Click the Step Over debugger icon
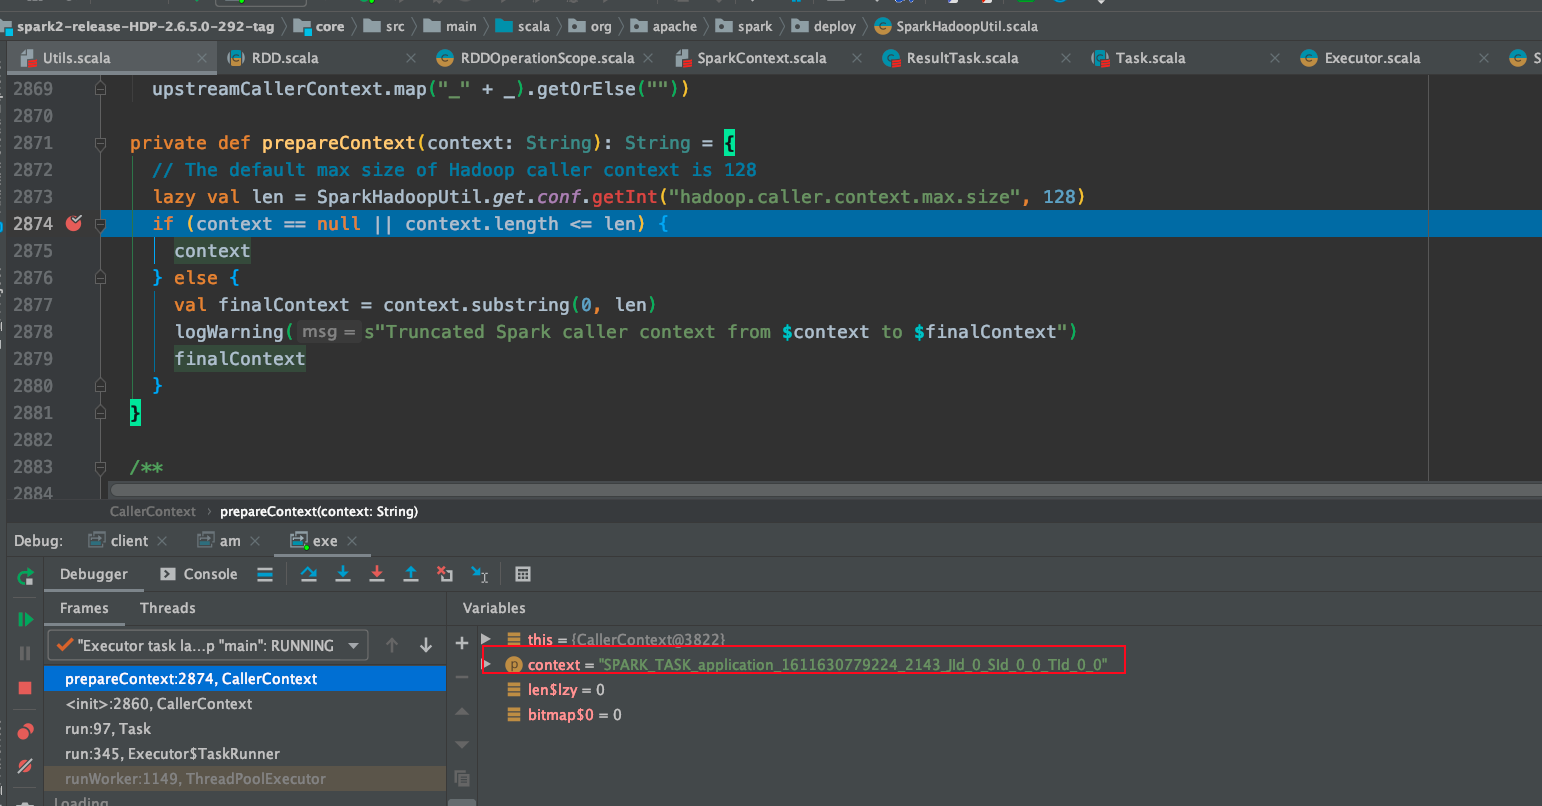 309,574
